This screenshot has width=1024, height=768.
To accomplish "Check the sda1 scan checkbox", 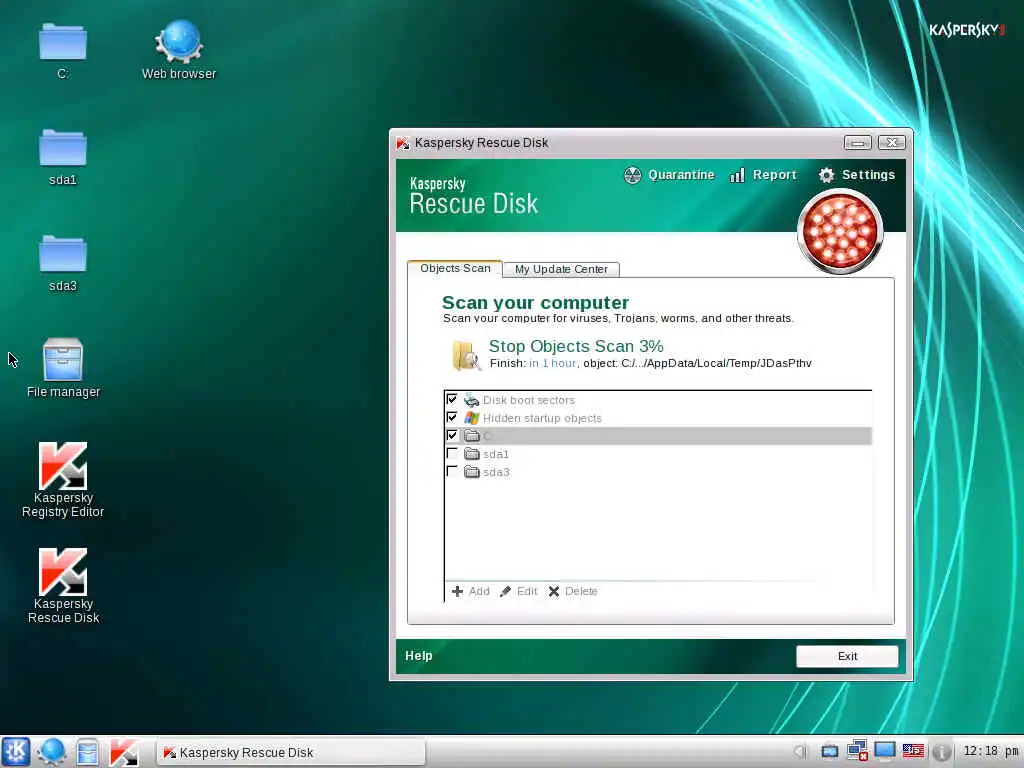I will 452,453.
